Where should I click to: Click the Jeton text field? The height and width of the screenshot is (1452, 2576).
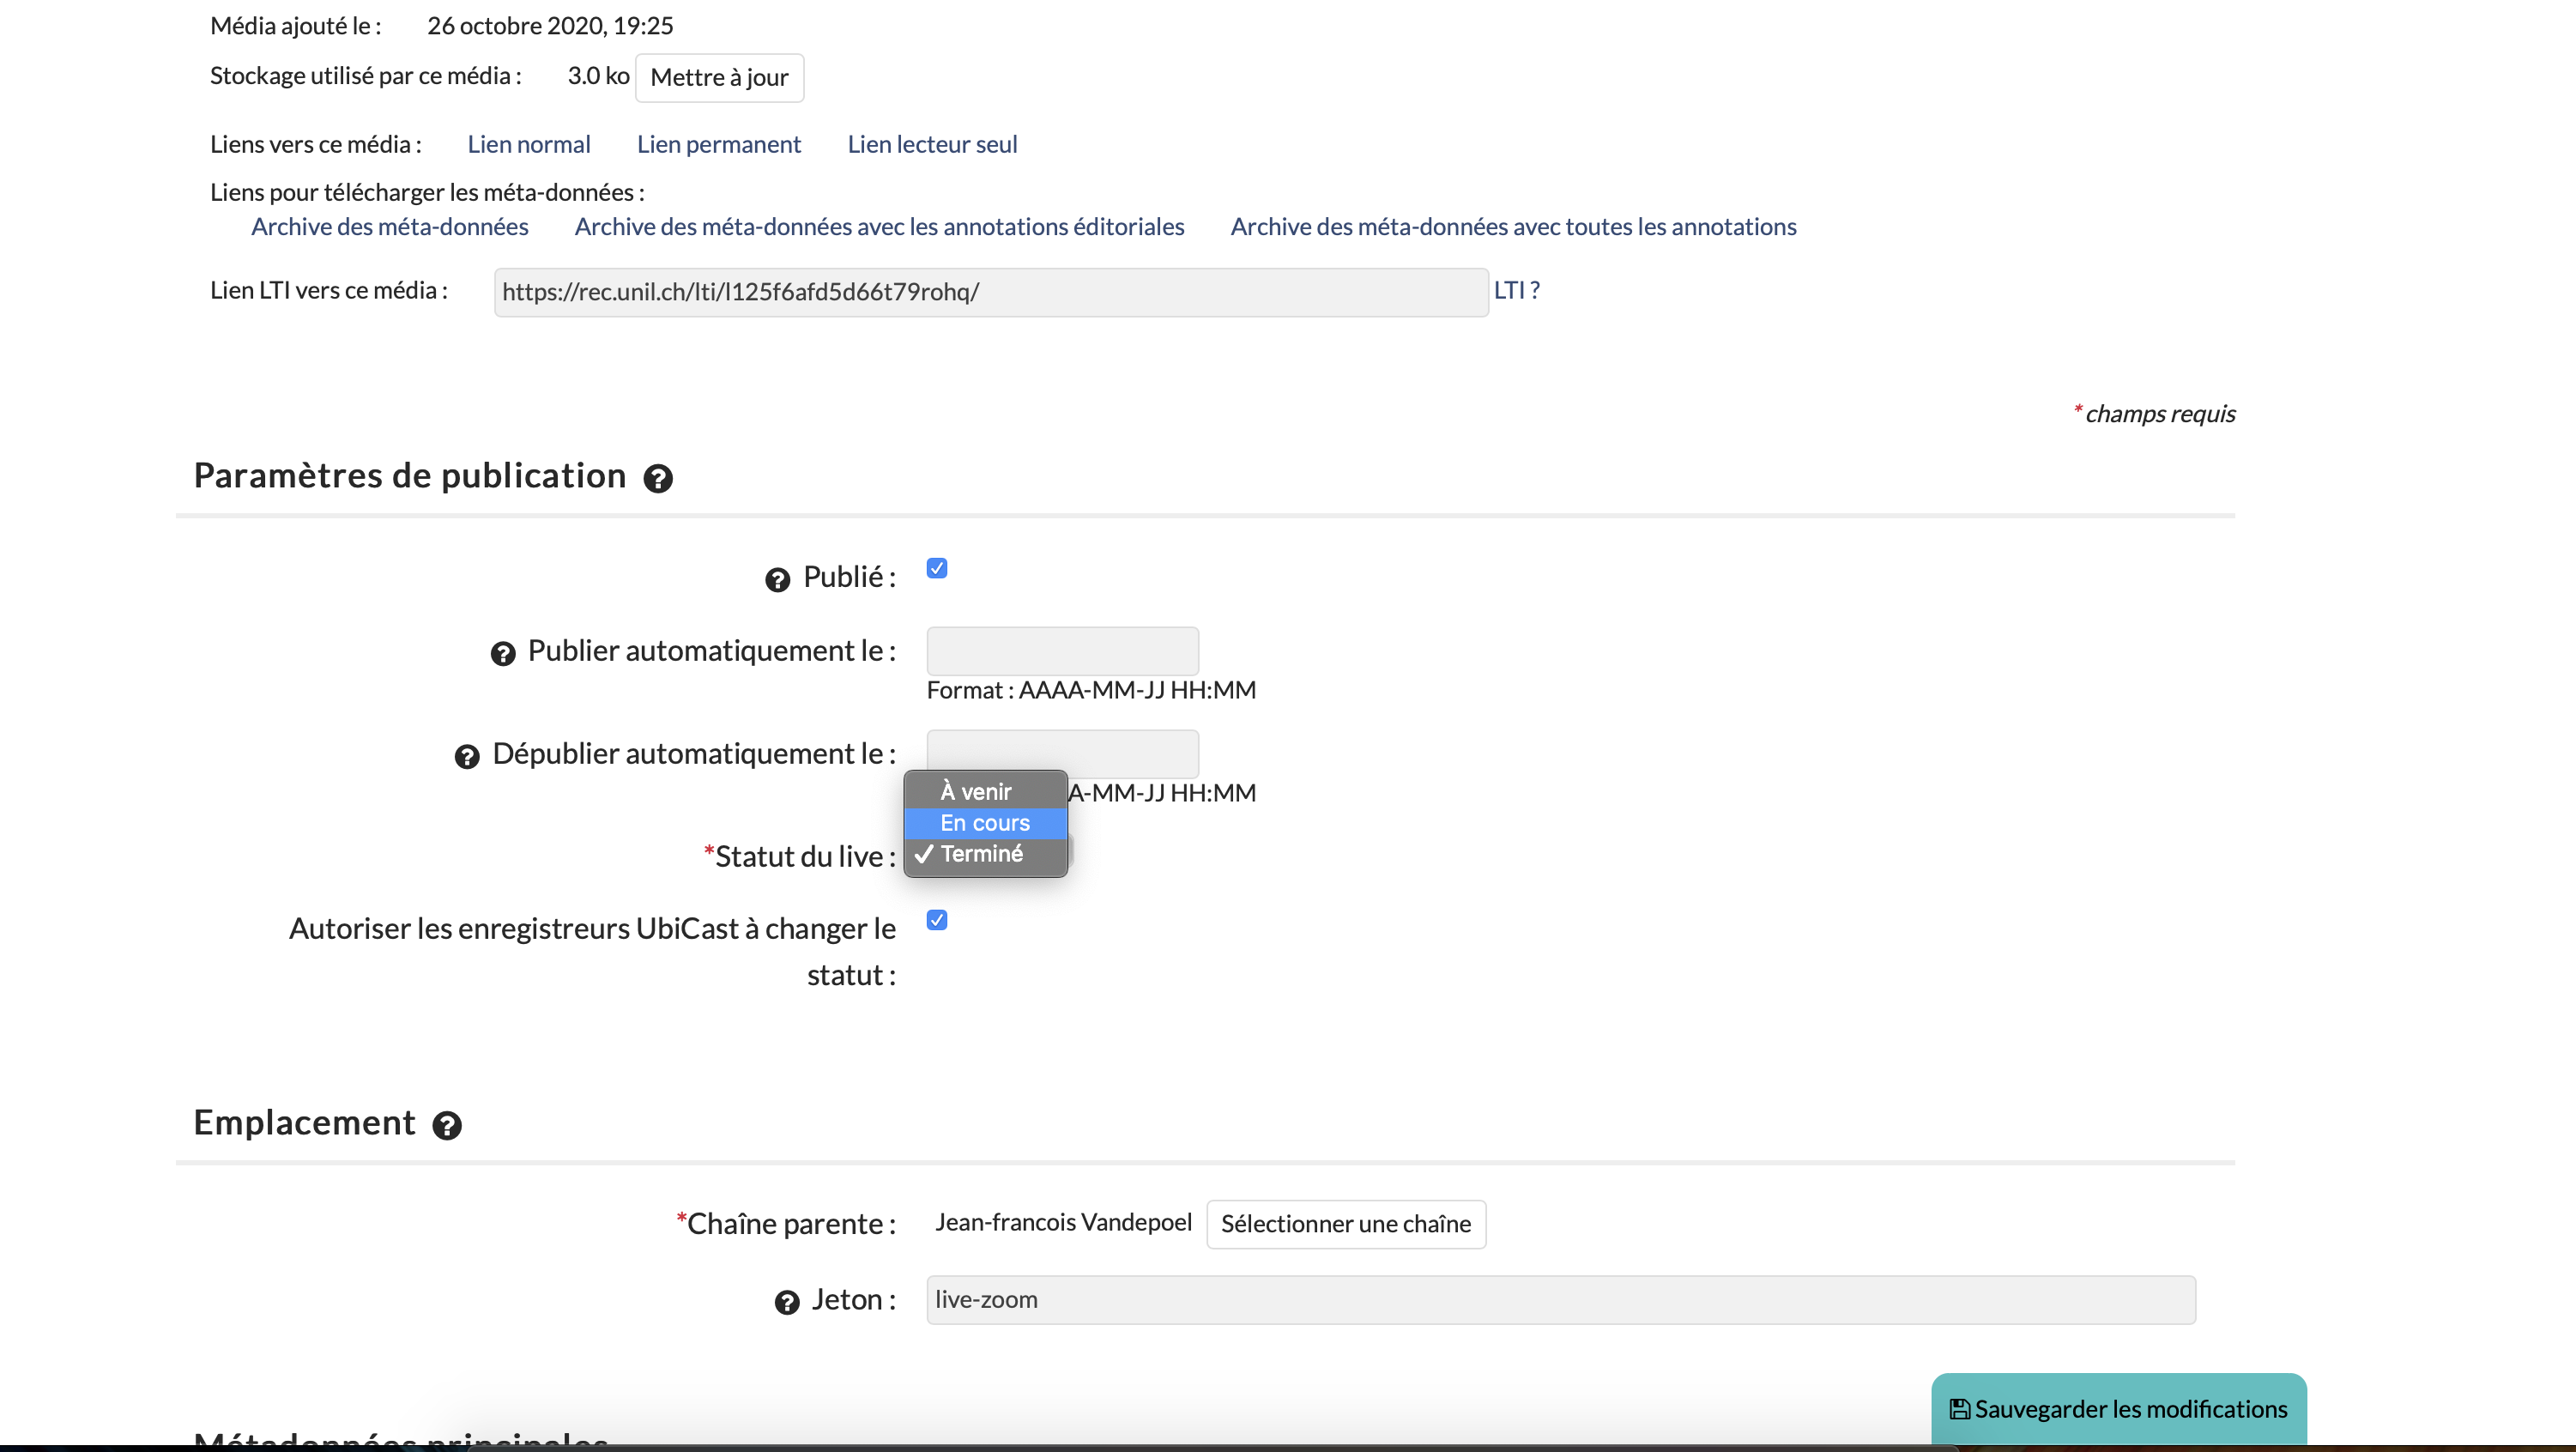click(1560, 1300)
